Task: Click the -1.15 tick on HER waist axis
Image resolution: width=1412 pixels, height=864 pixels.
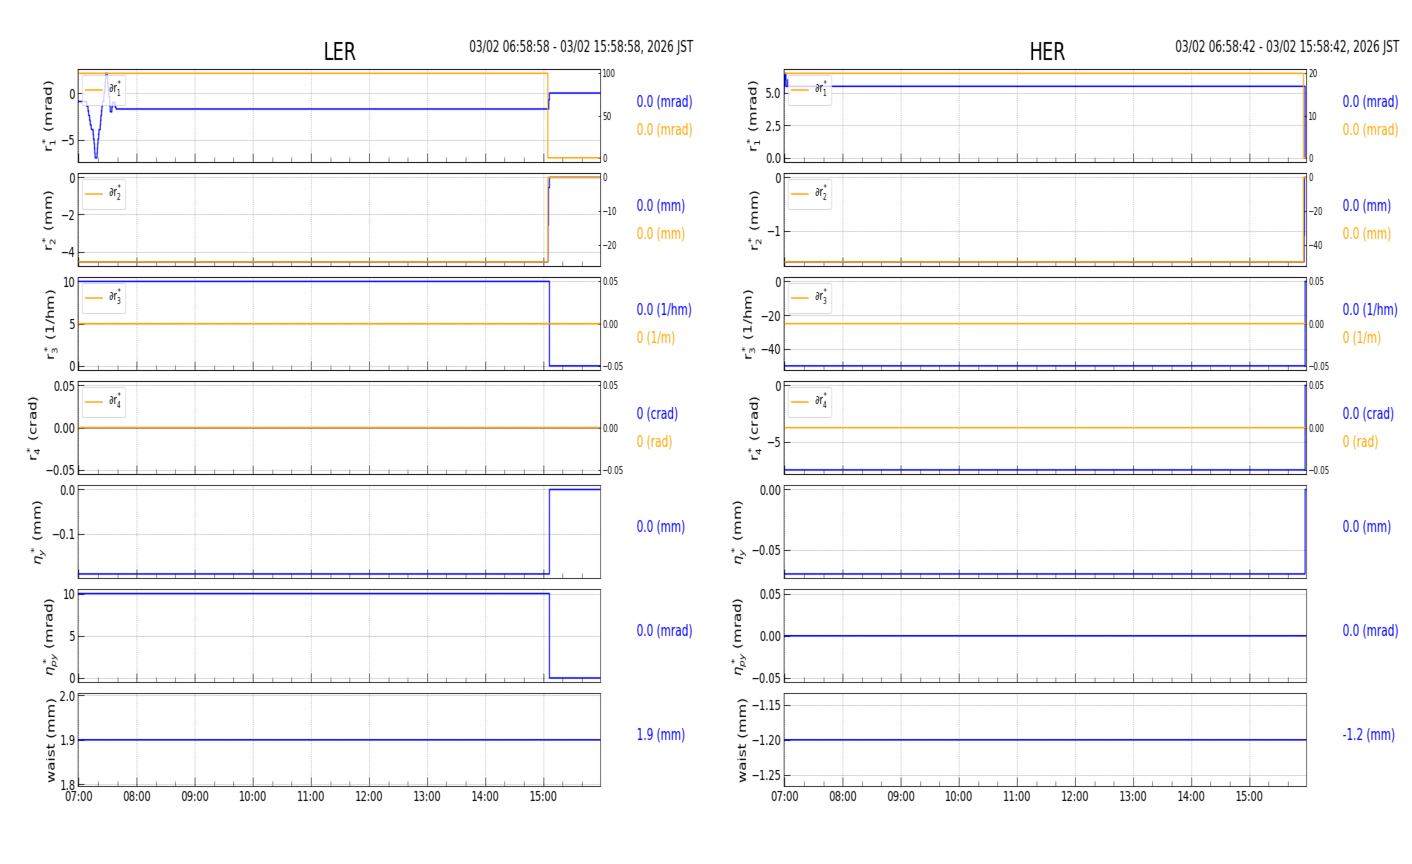Action: coord(768,705)
